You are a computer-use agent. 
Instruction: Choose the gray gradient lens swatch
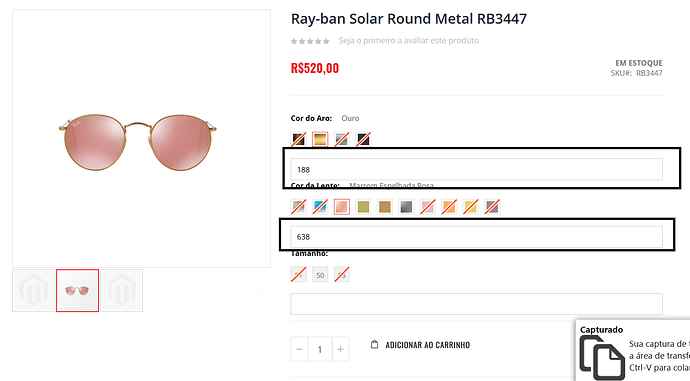tap(406, 207)
